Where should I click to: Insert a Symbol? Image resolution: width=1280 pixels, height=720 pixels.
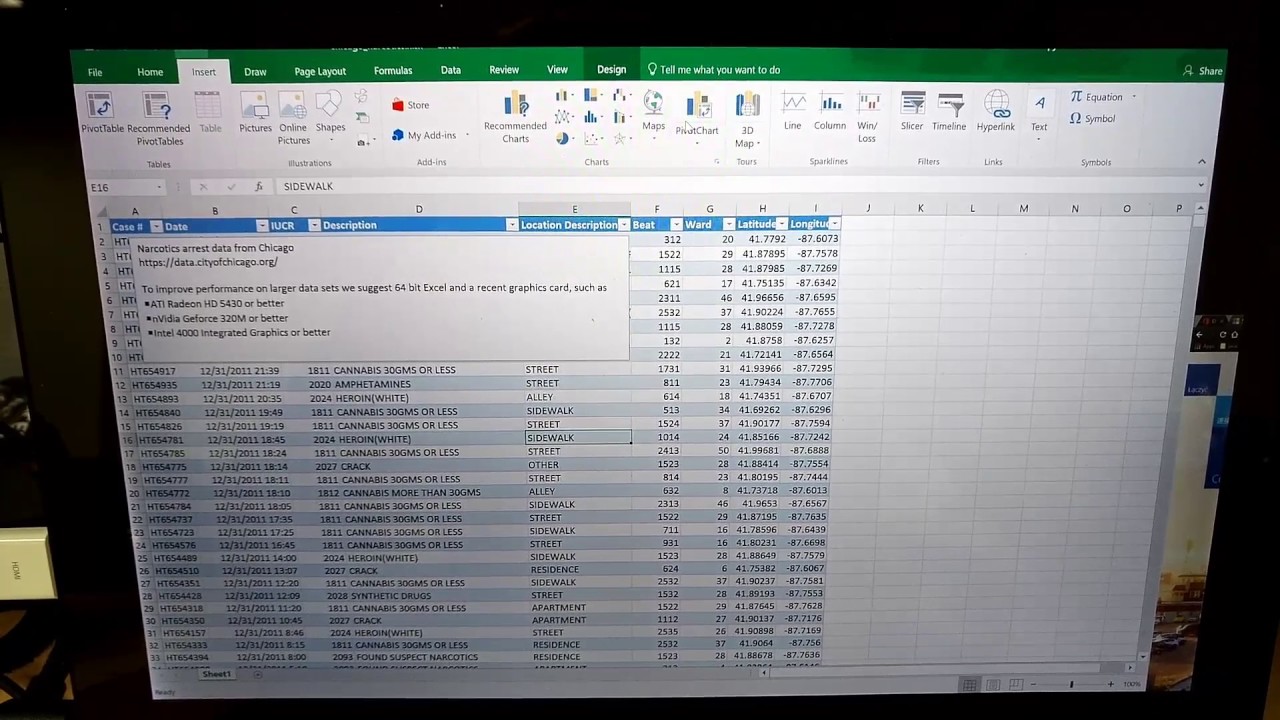[1092, 118]
